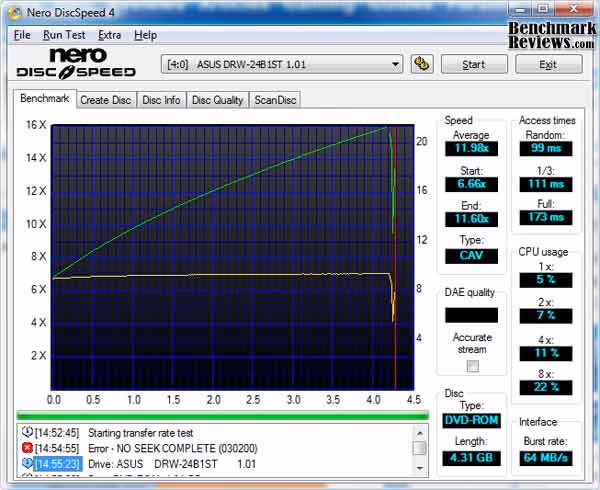Click the options icon beside the drive selector
600x490 pixels.
(422, 64)
